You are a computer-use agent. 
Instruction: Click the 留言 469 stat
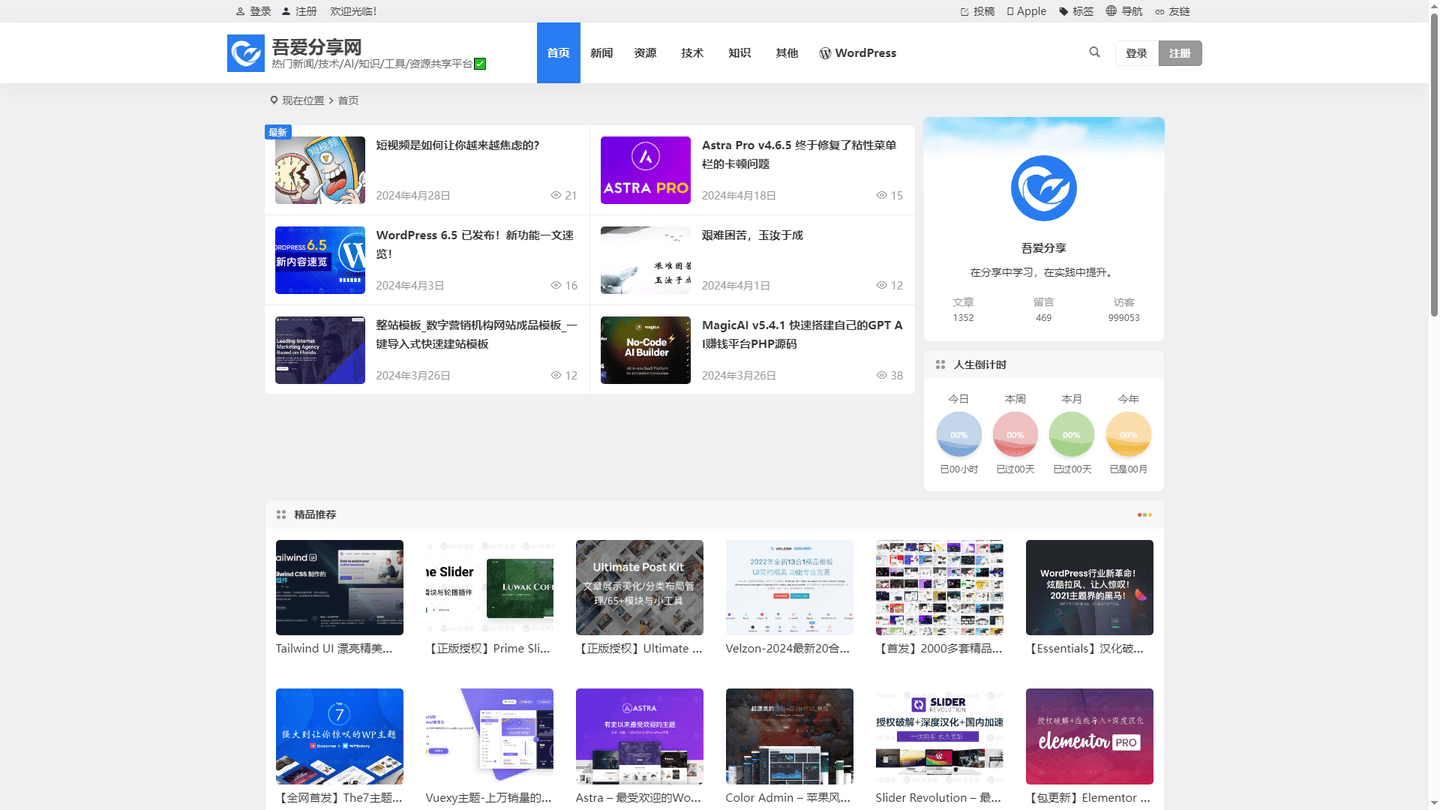1043,309
